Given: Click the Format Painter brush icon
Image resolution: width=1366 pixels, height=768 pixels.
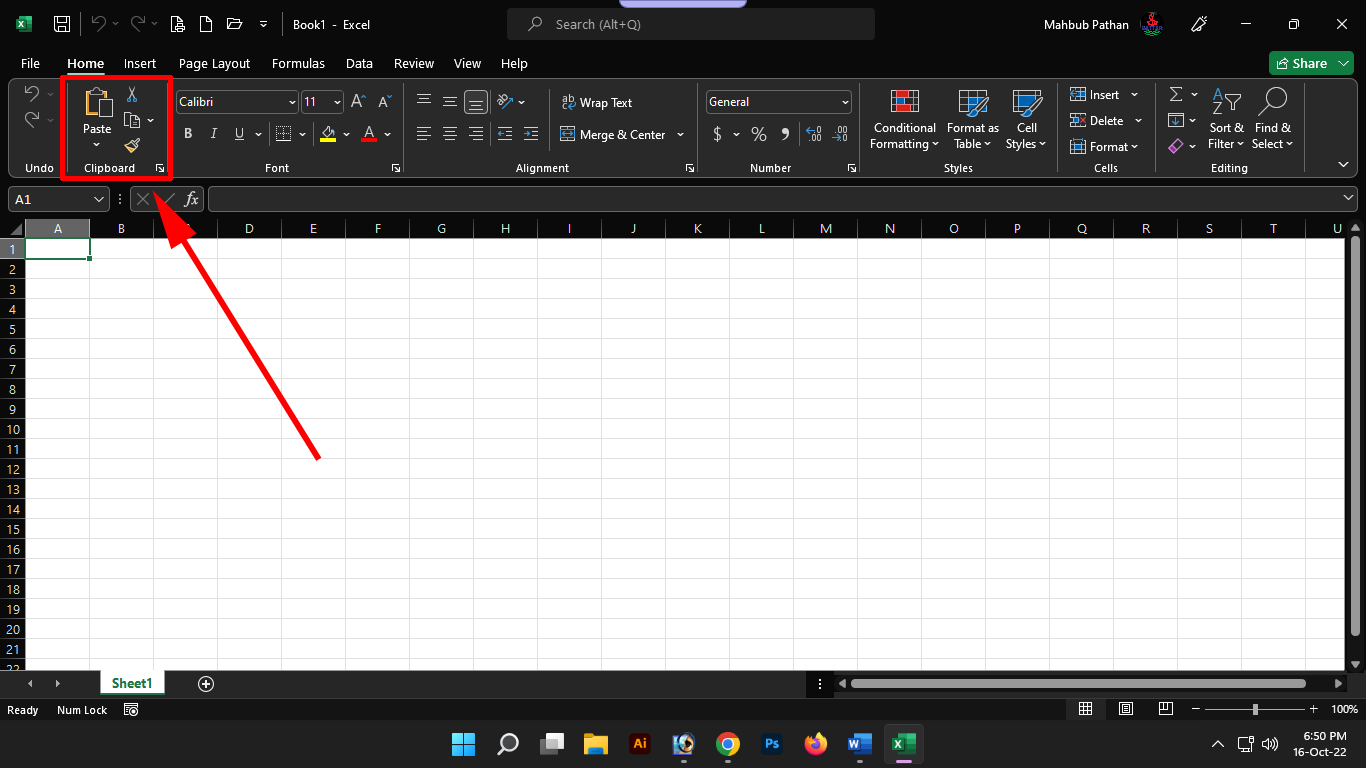Looking at the screenshot, I should [x=132, y=146].
